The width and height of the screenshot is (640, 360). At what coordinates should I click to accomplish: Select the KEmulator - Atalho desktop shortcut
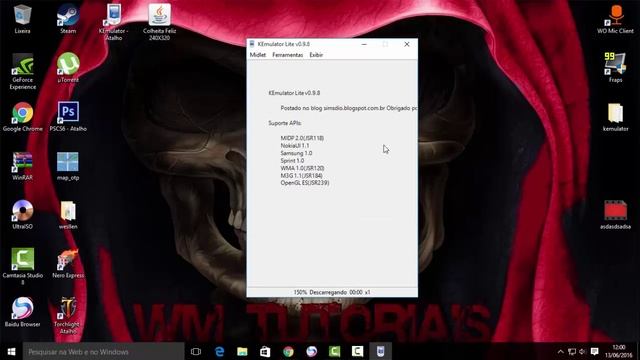click(x=114, y=22)
